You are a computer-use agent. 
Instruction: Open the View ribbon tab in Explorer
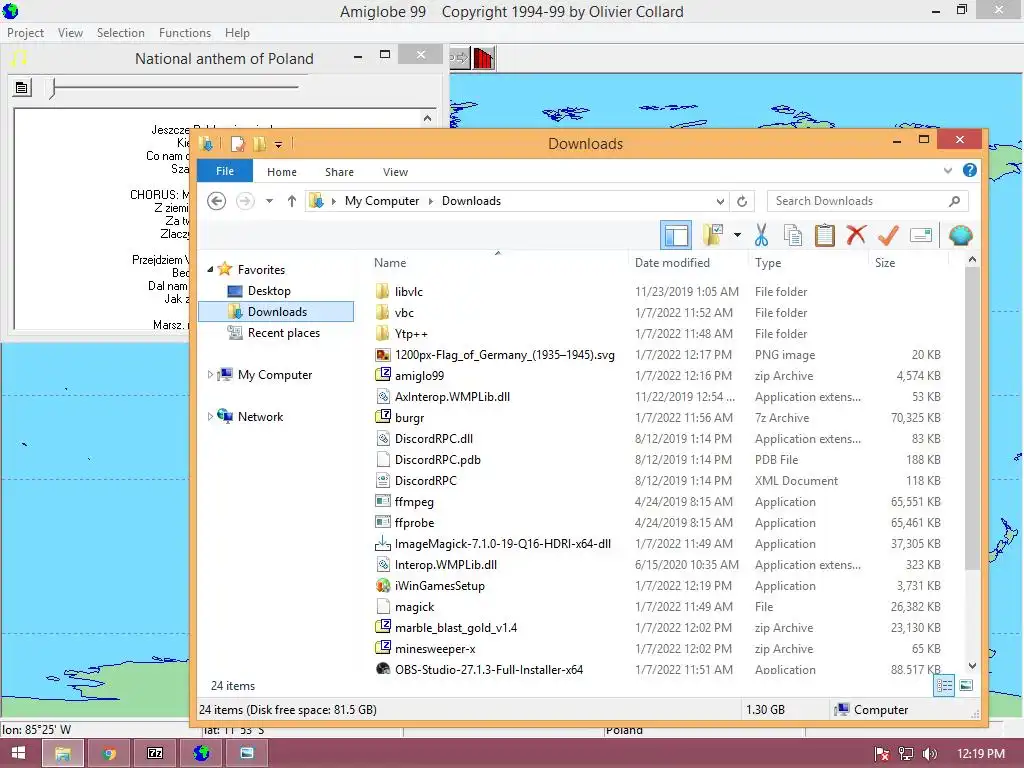coord(395,172)
